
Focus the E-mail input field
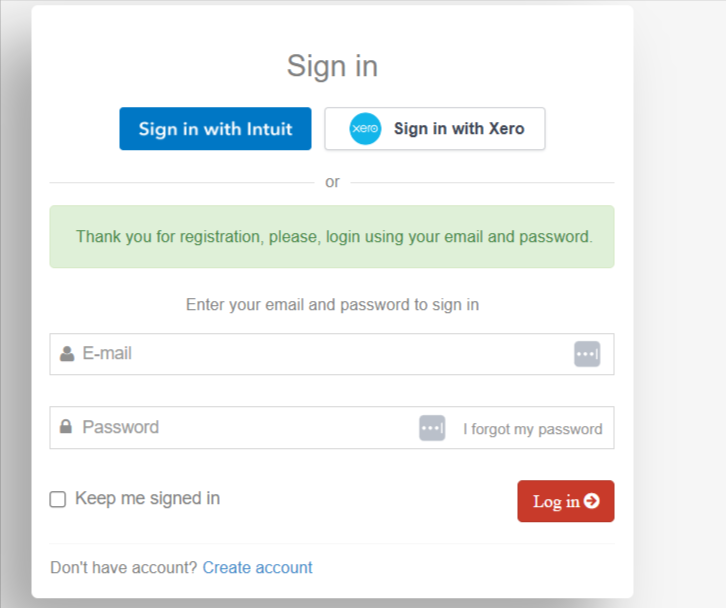(320, 354)
